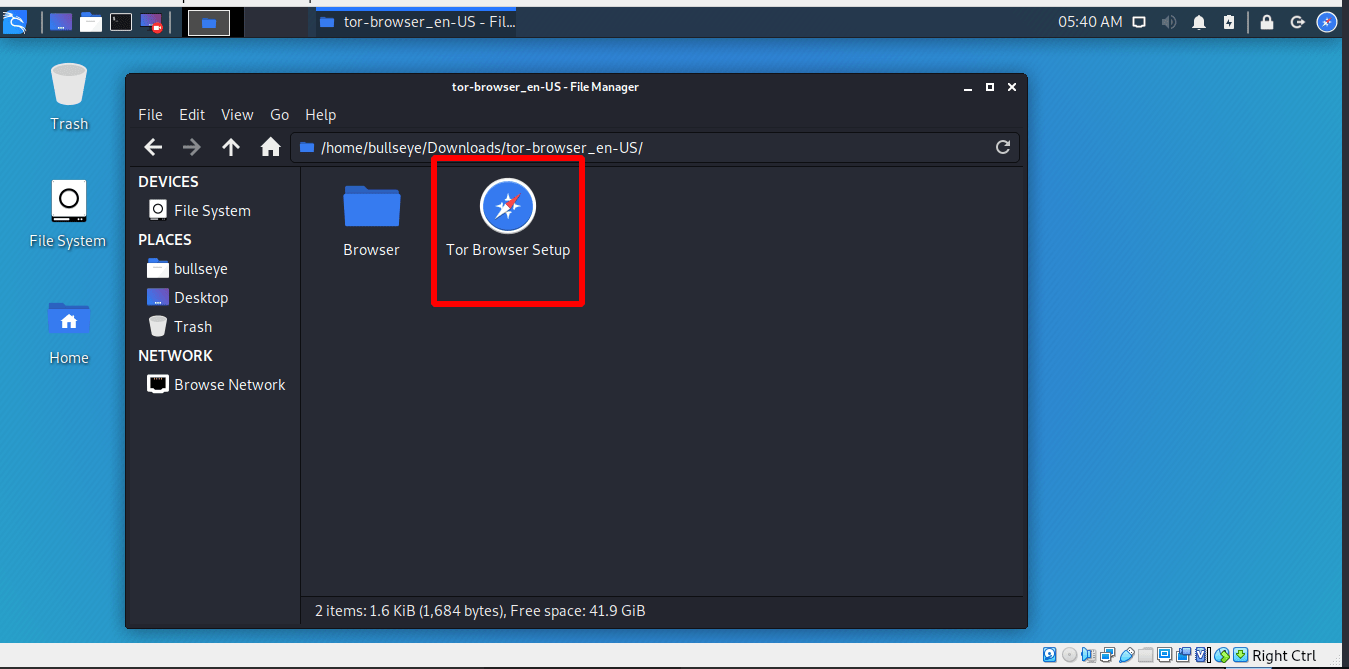The height and width of the screenshot is (669, 1349).
Task: Open the terminal emulator panel launcher
Action: click(121, 22)
